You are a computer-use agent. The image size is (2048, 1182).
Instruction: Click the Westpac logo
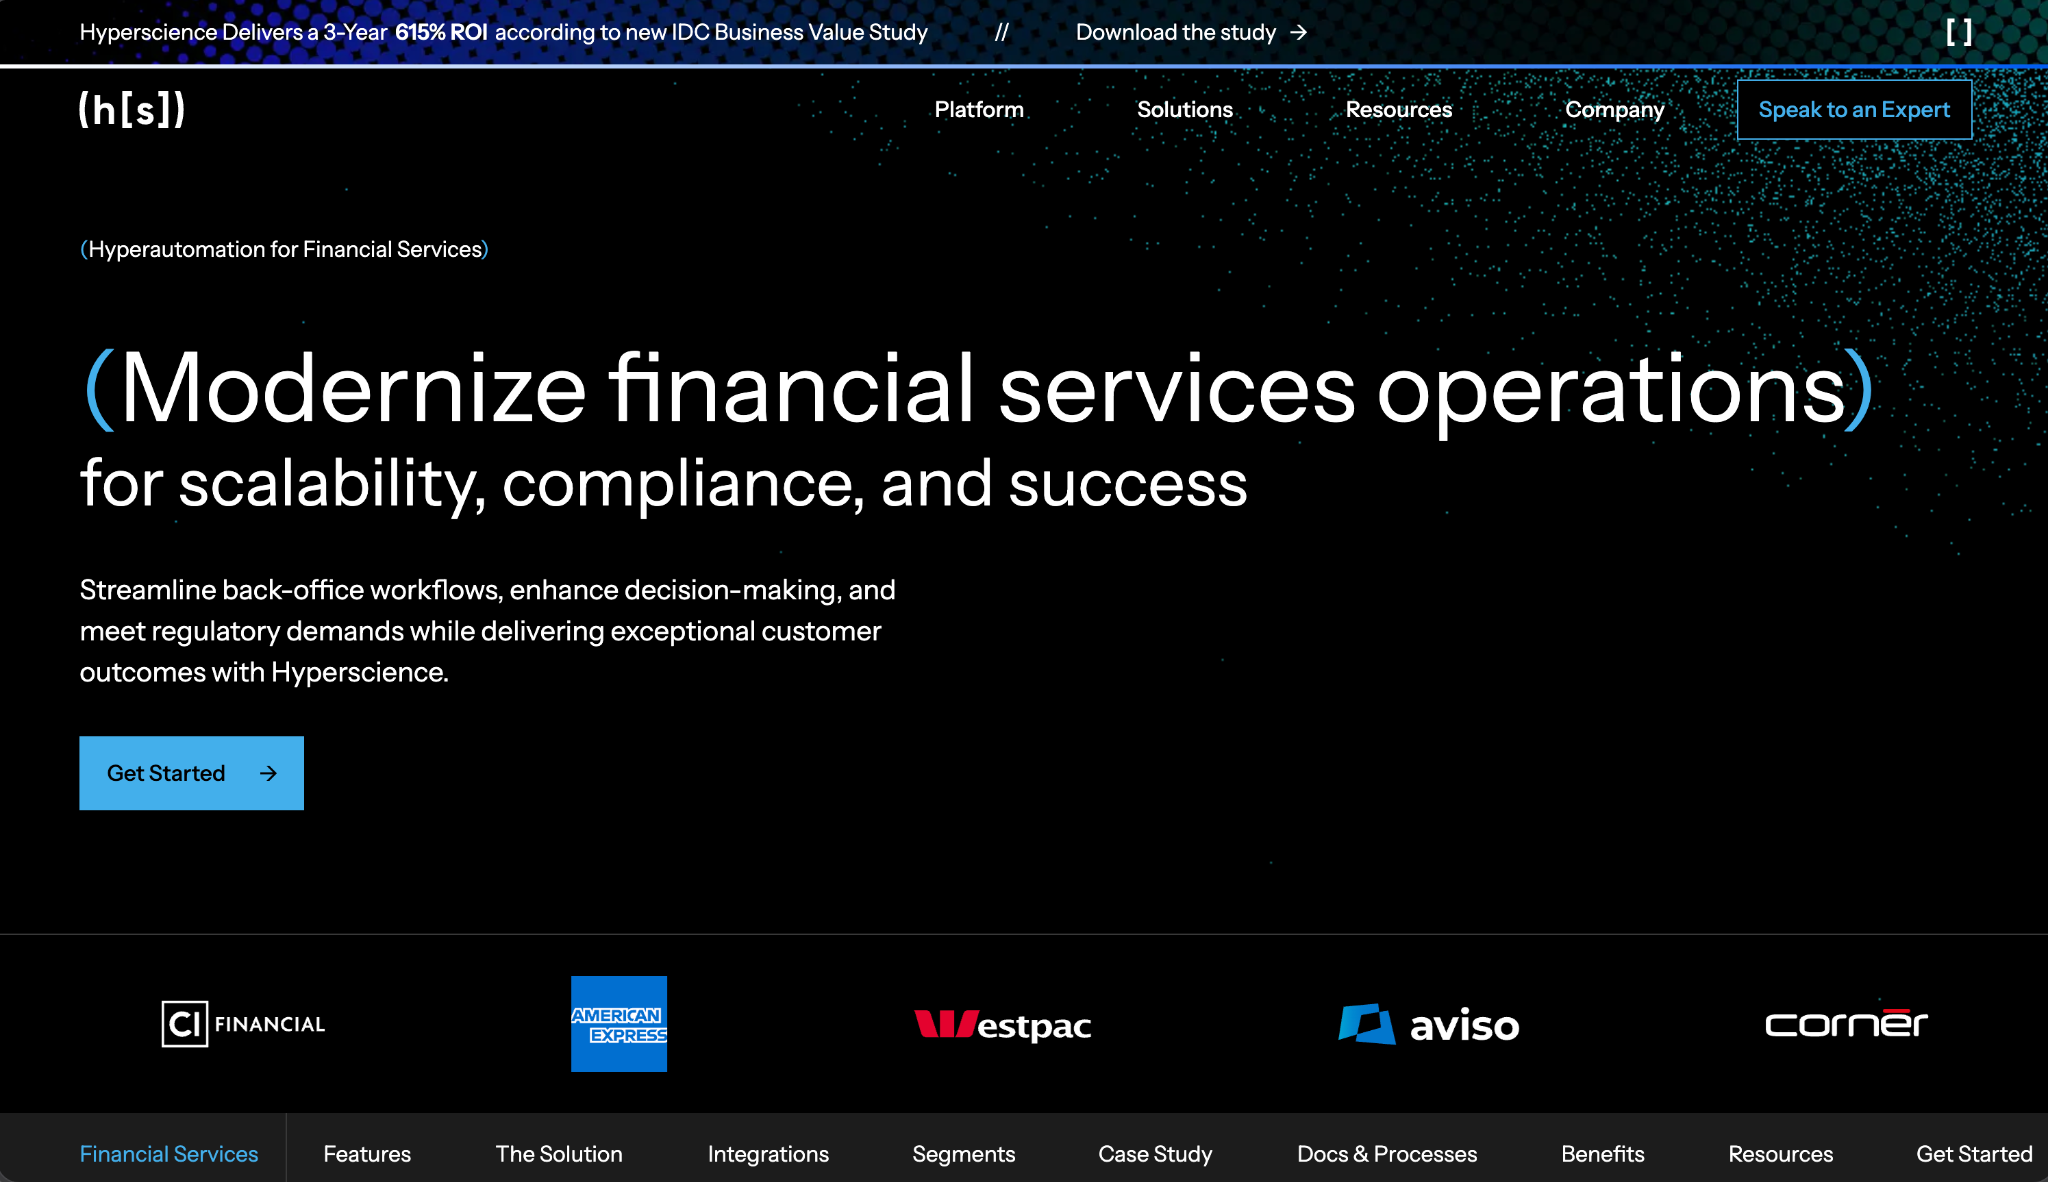[x=1002, y=1024]
